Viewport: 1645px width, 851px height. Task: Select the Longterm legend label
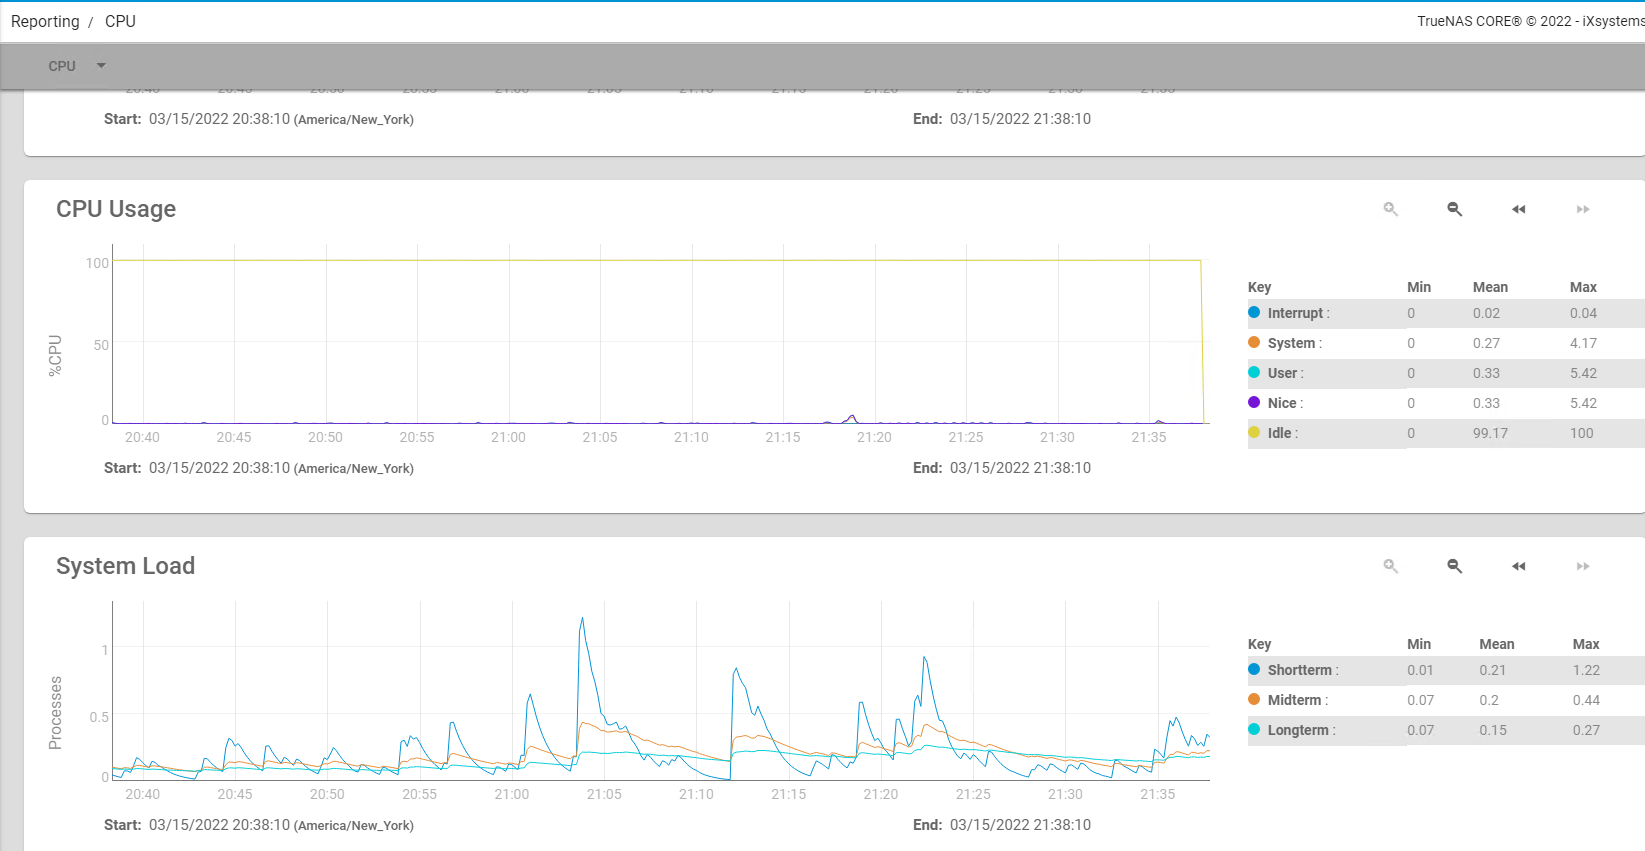1301,730
